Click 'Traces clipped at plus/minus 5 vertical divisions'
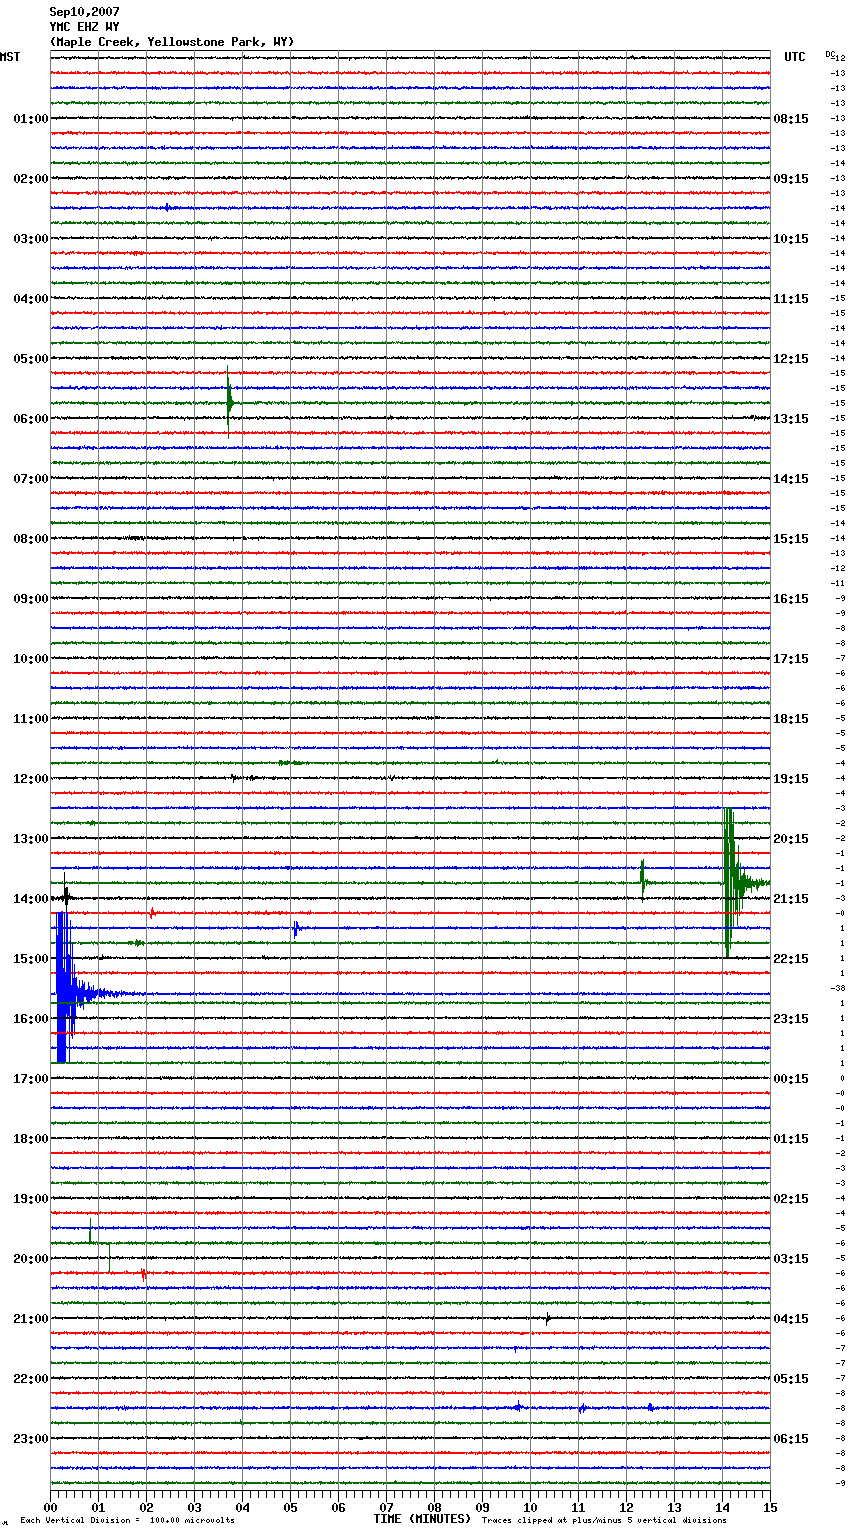Screen dimensions: 850x1534 [604, 1521]
